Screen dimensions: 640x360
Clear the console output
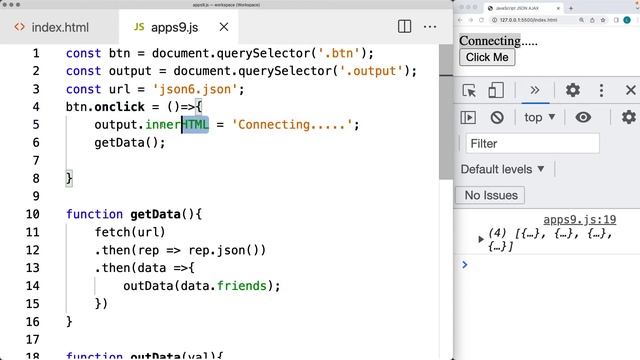(497, 118)
